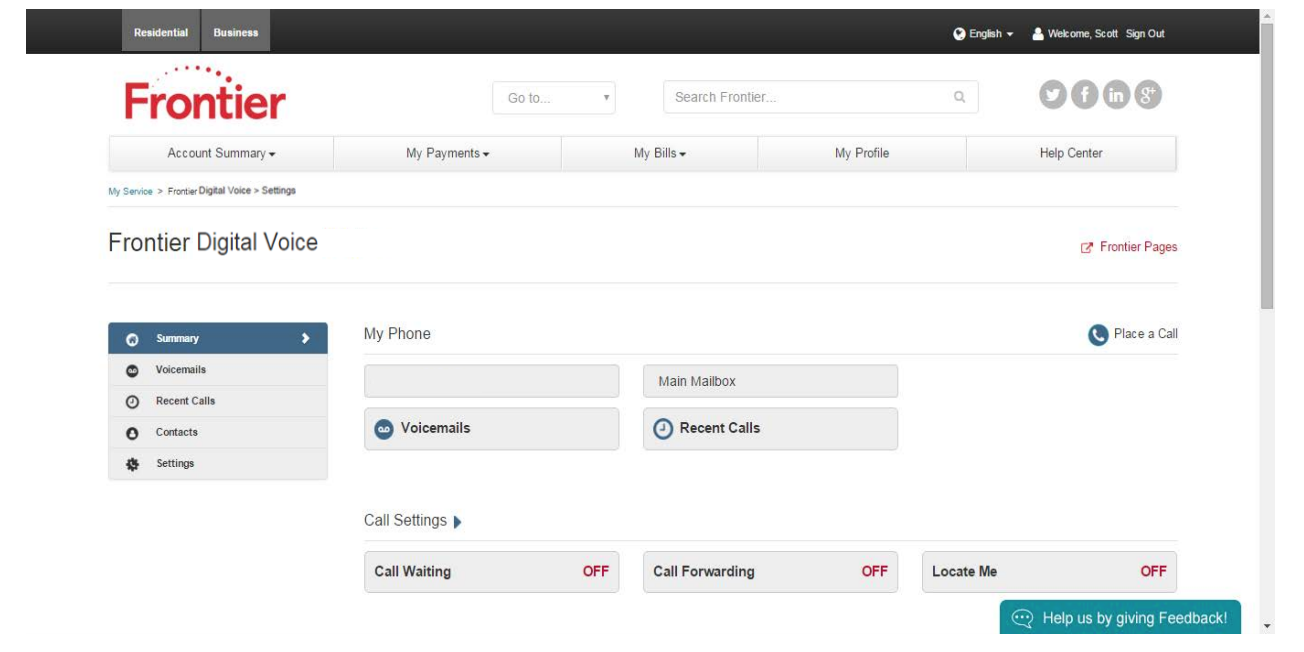Click the Main Mailbox field
Viewport: 1304px width, 652px height.
tap(770, 381)
